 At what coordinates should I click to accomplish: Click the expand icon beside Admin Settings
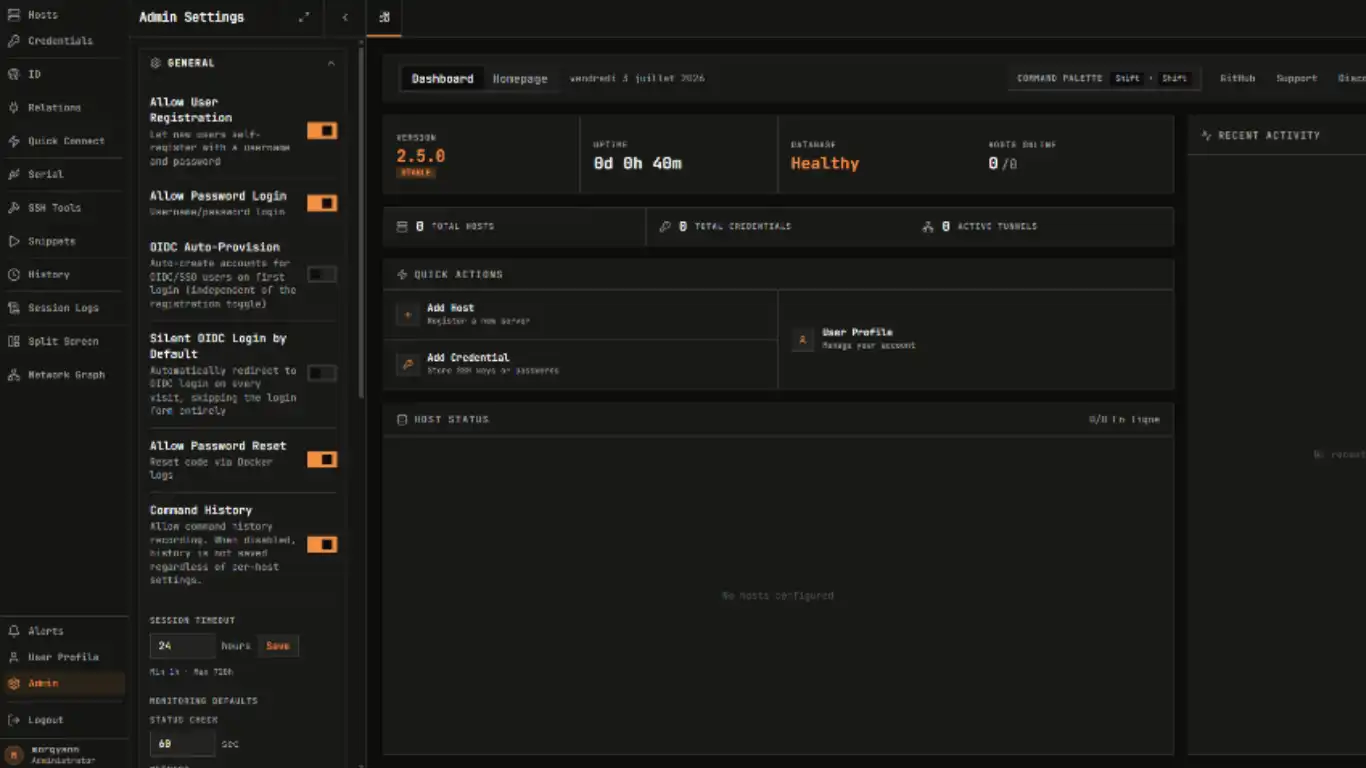[x=304, y=17]
